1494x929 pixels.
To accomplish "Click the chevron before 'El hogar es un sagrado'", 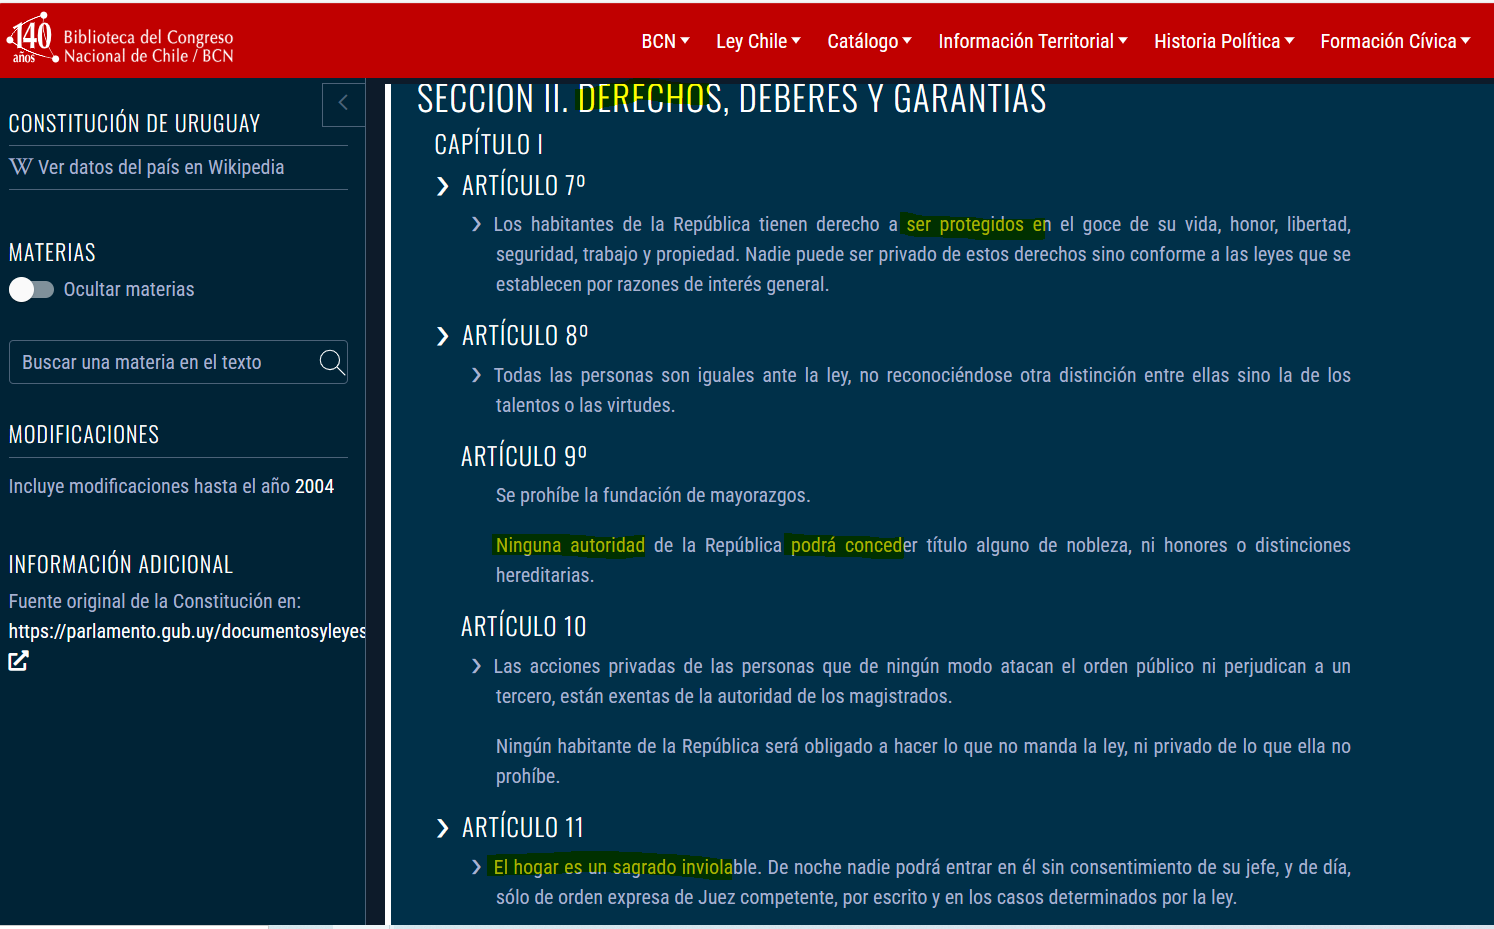I will tap(477, 867).
